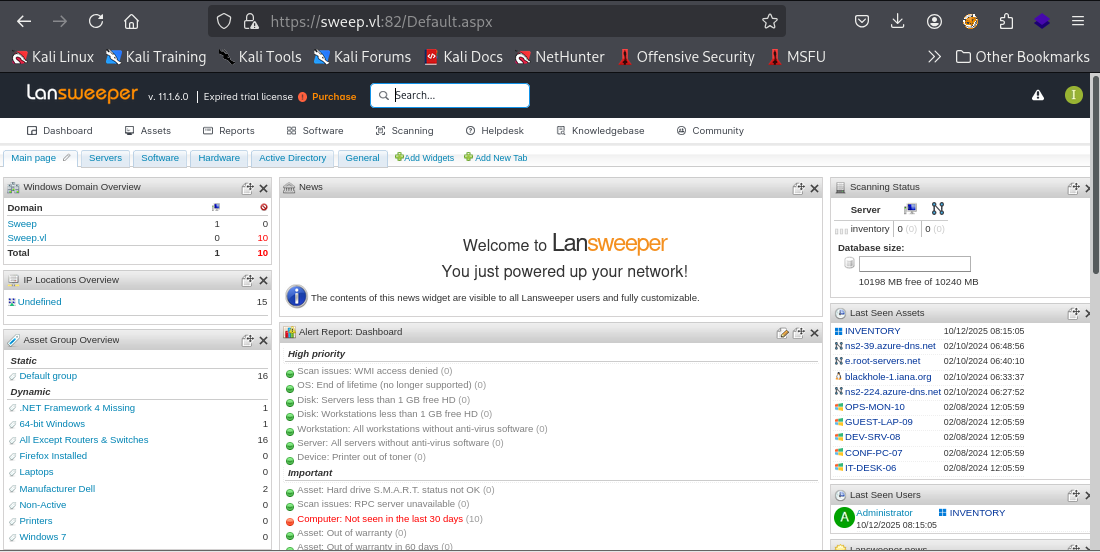Close the Asset Group Overview widget
Image resolution: width=1100 pixels, height=552 pixels.
[264, 341]
